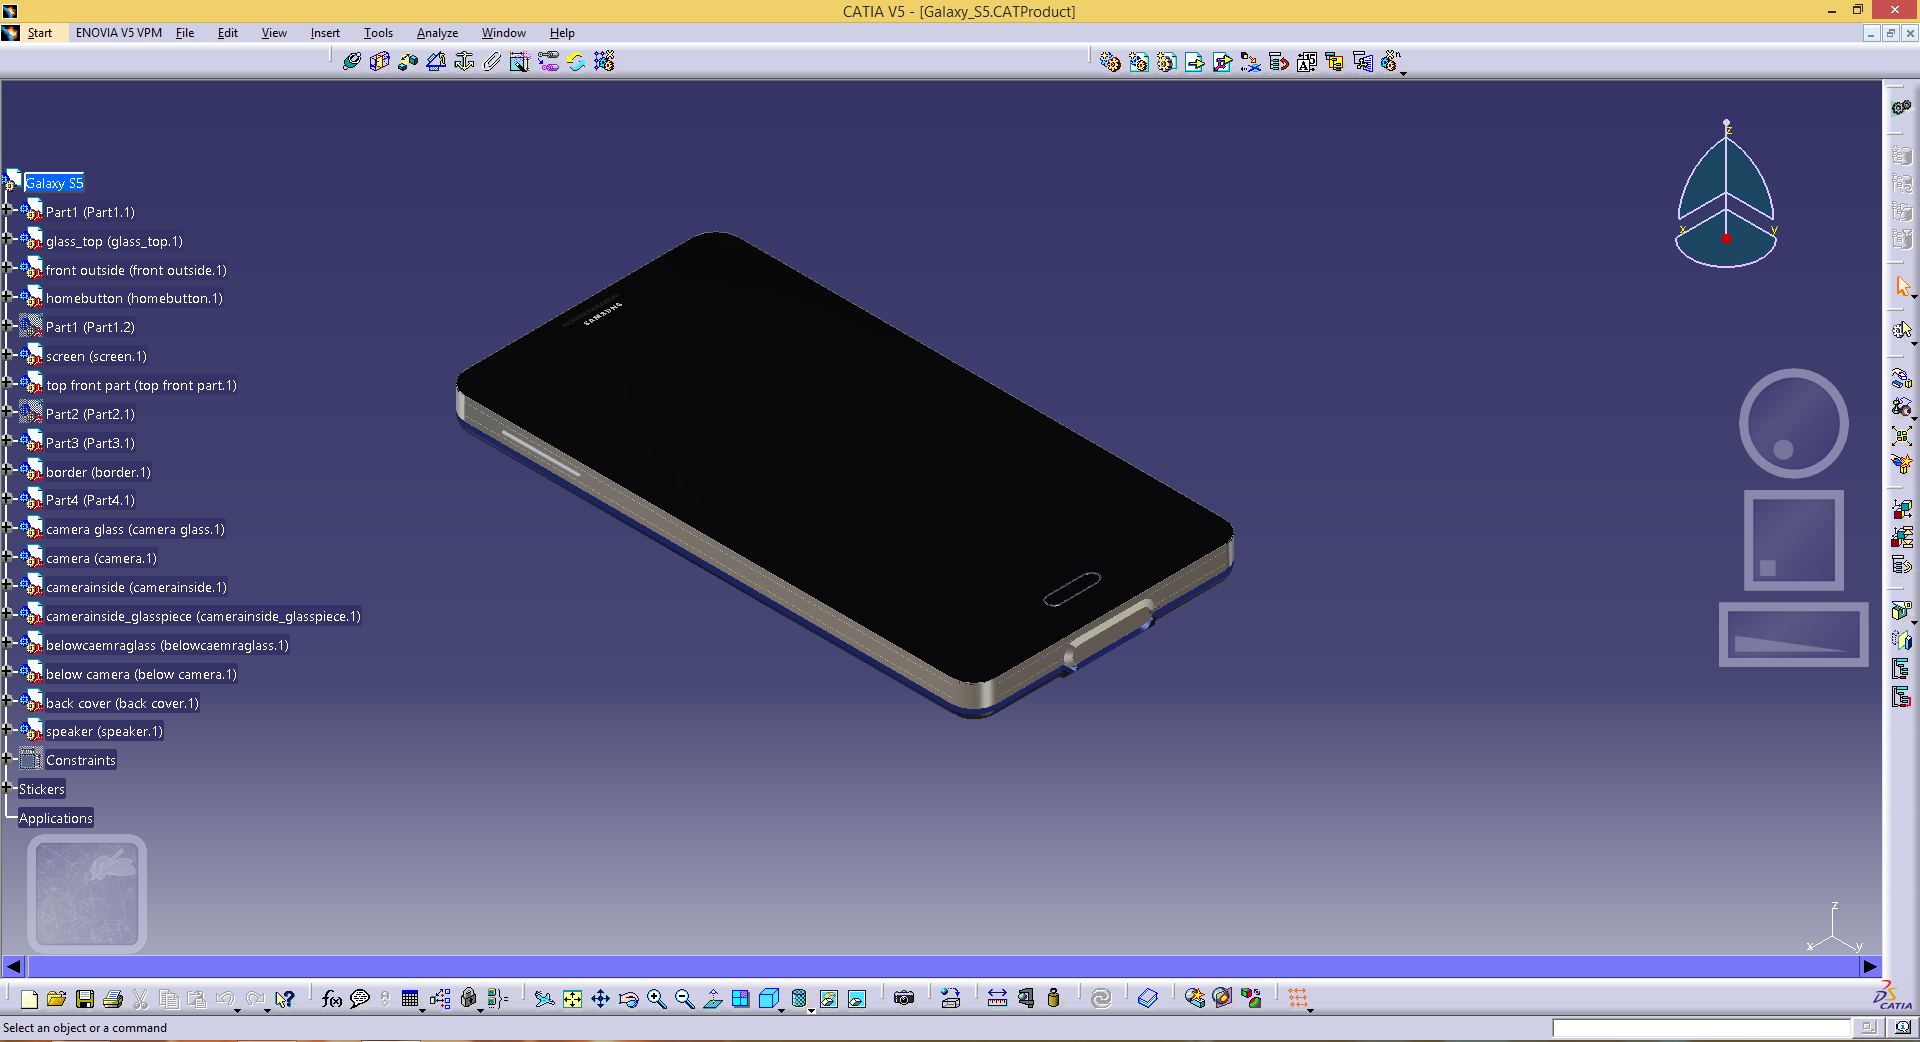Click the Update All swirl icon
The height and width of the screenshot is (1042, 1920).
1101,998
